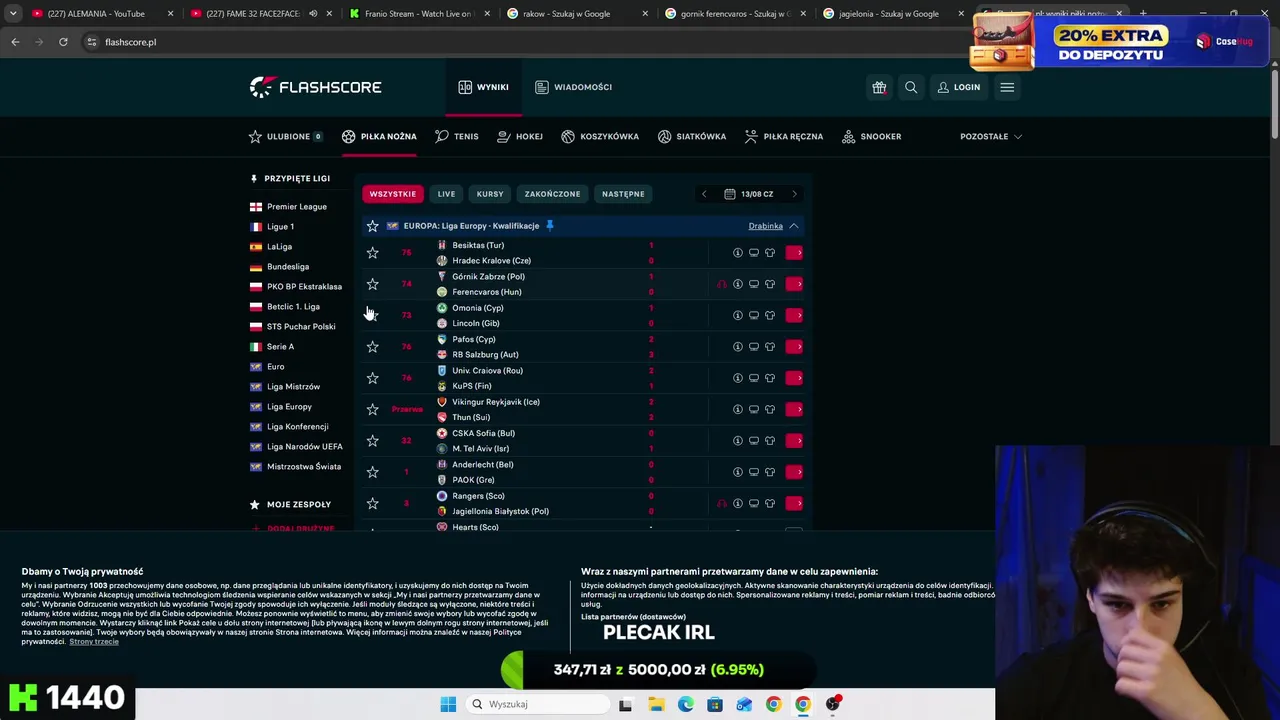Open Hokej sport menu

520,136
